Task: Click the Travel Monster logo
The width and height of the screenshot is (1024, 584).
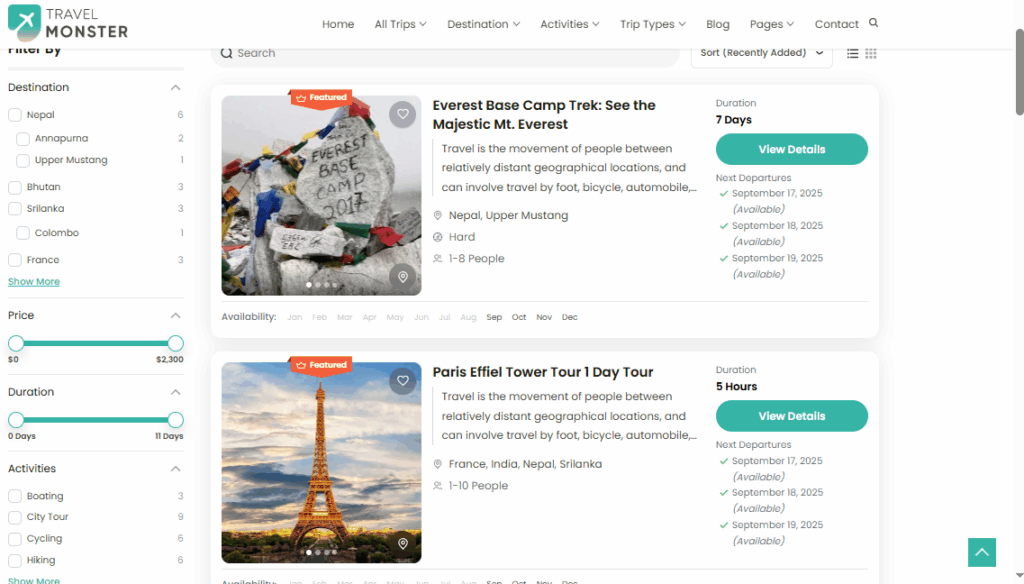Action: point(66,22)
